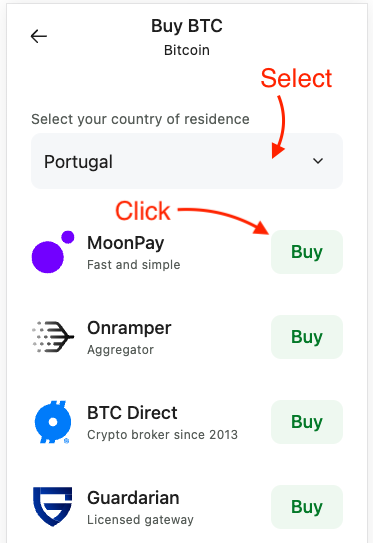The image size is (373, 543).
Task: Buy BTC via Guardarian
Action: coord(307,507)
